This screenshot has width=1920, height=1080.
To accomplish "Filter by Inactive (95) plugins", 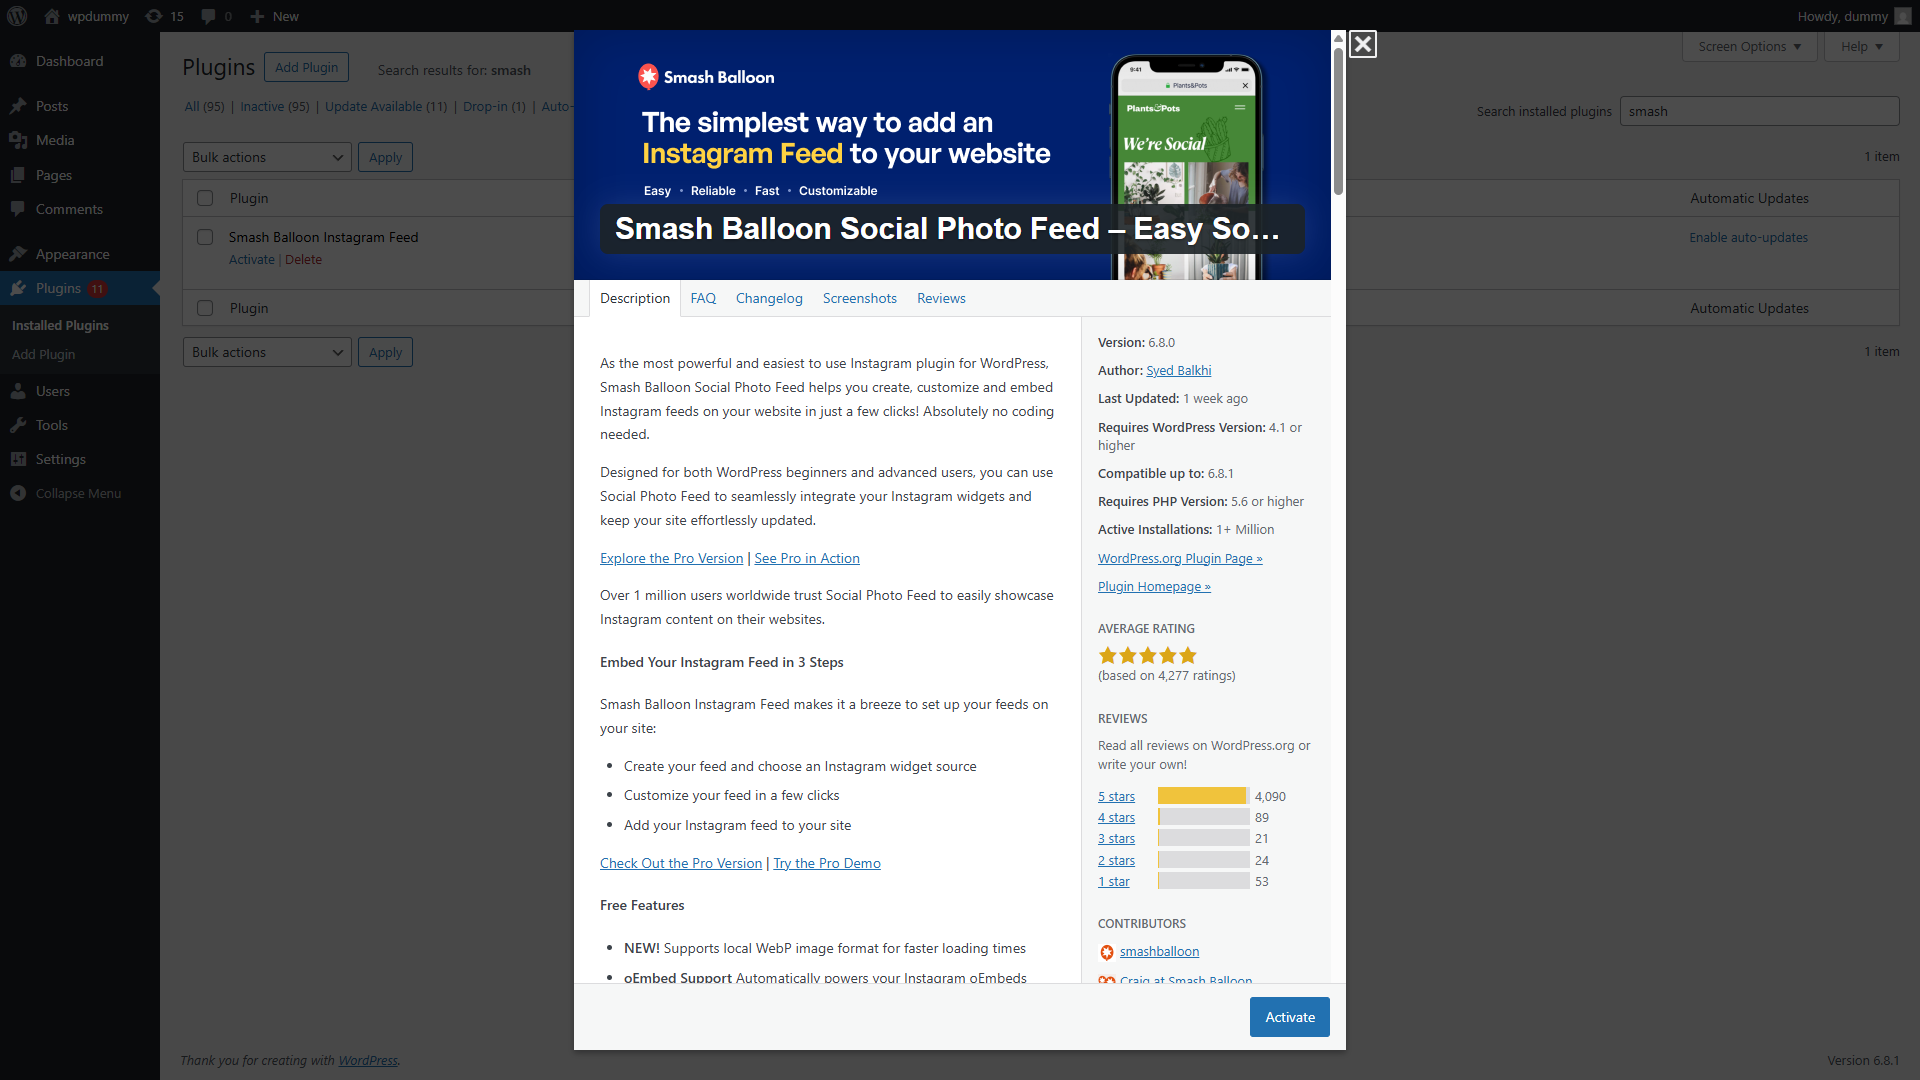I will 275,106.
